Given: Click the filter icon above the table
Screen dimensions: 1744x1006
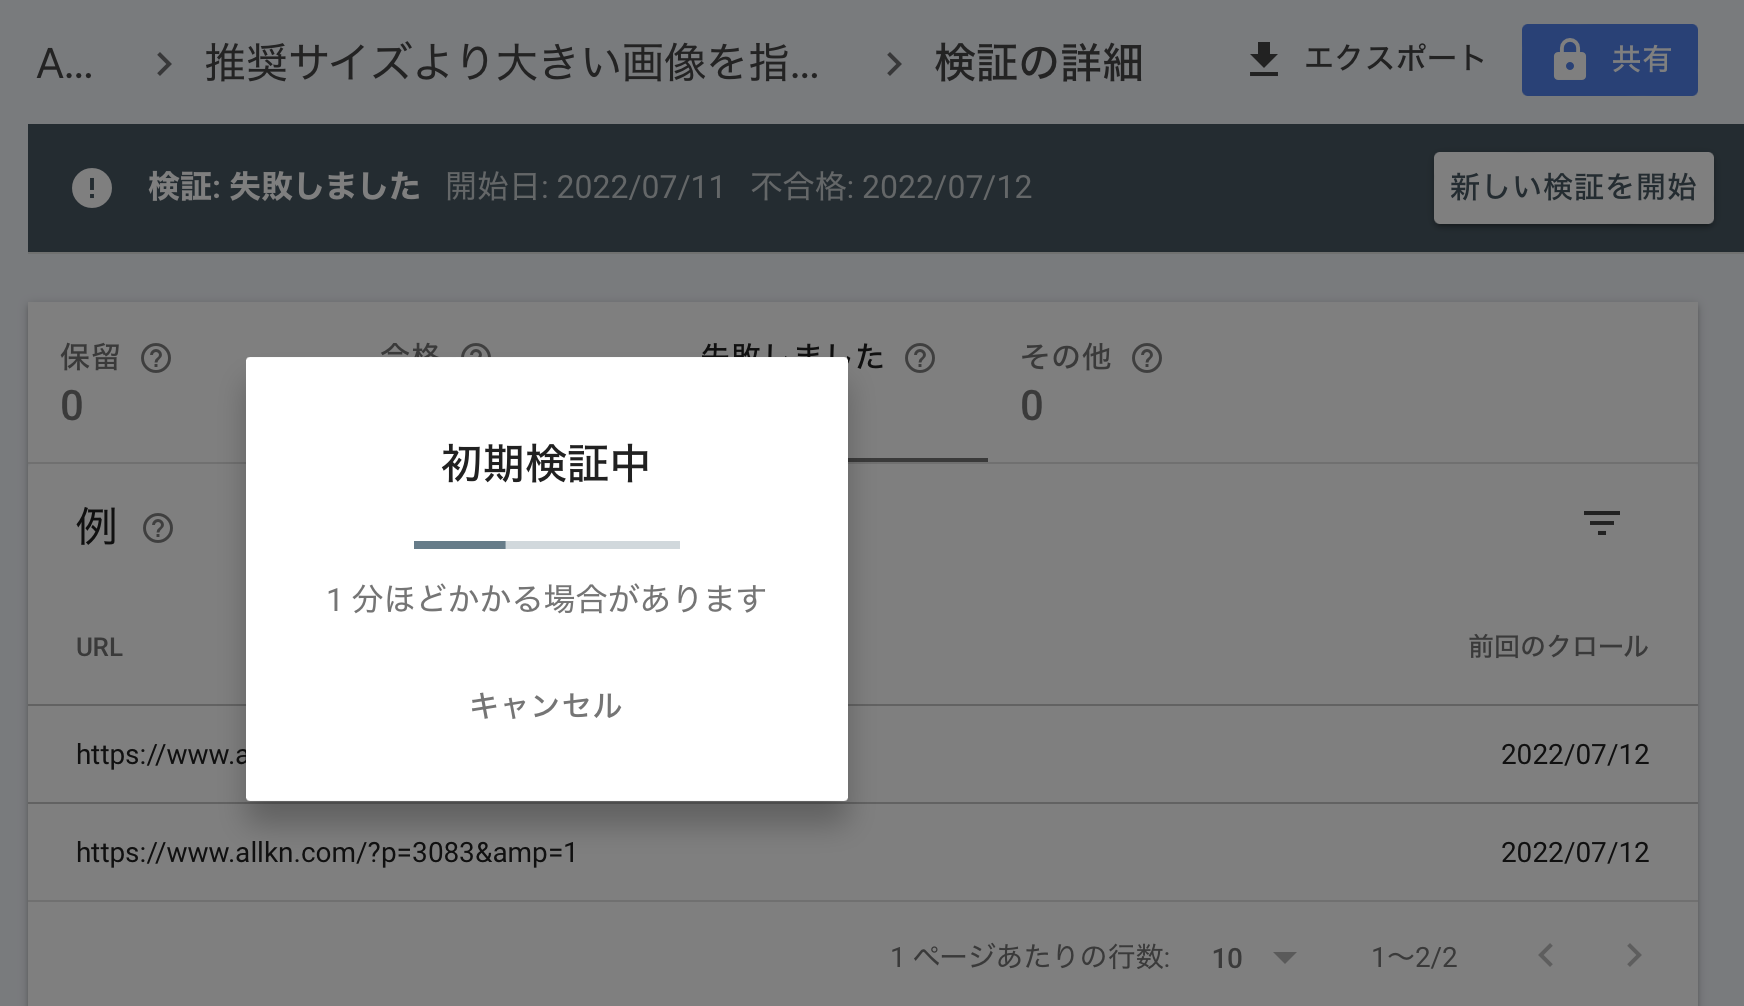Looking at the screenshot, I should 1601,523.
